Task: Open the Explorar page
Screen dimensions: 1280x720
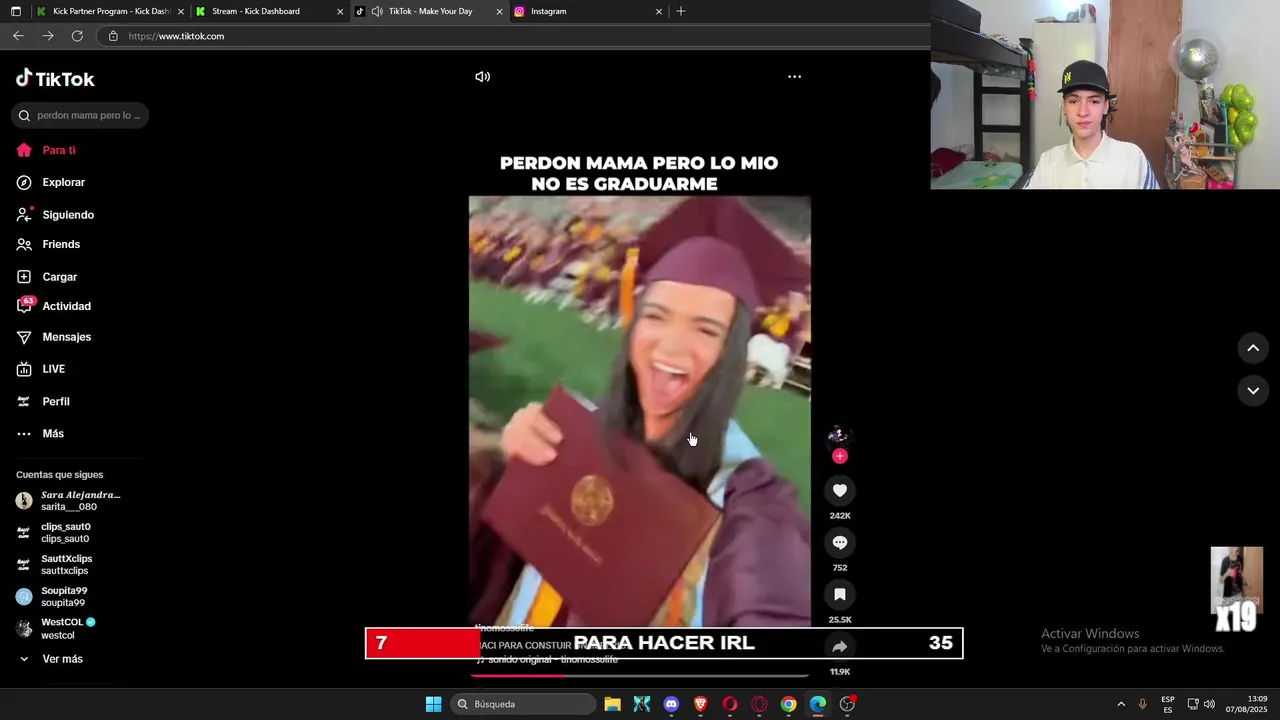Action: [51, 183]
